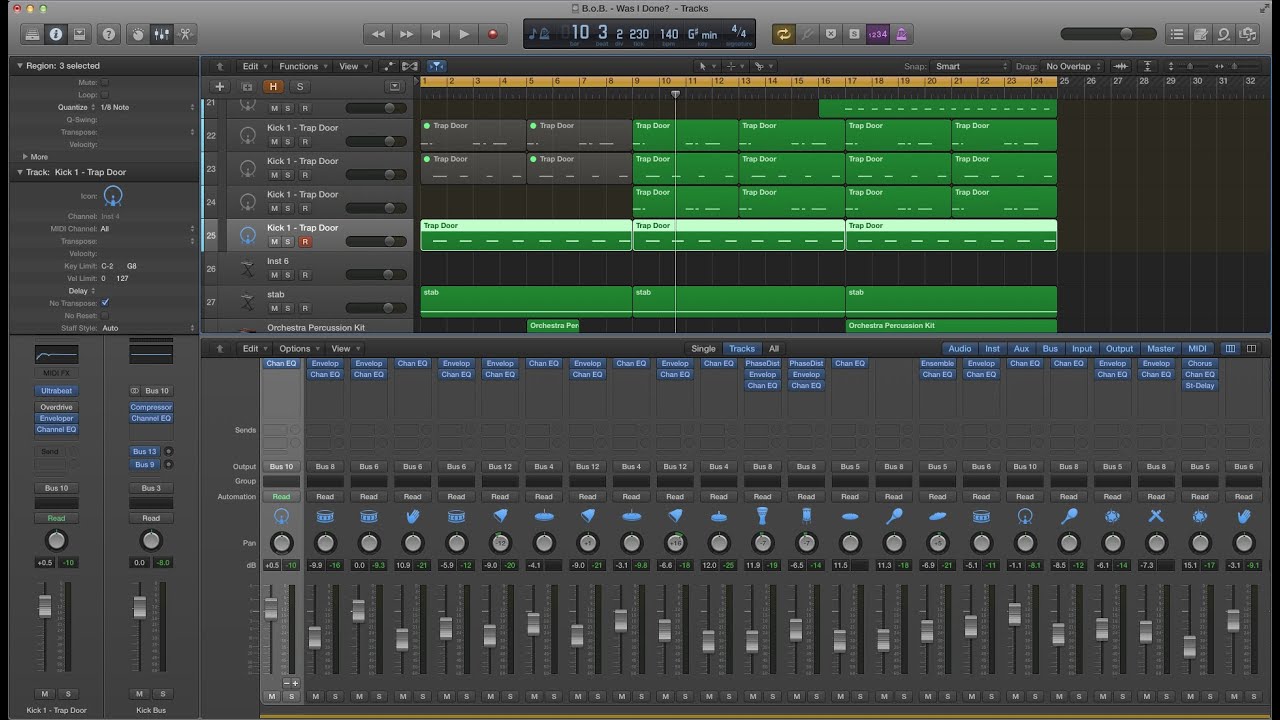1280x720 pixels.
Task: Open Quick Help question mark icon
Action: coord(109,34)
